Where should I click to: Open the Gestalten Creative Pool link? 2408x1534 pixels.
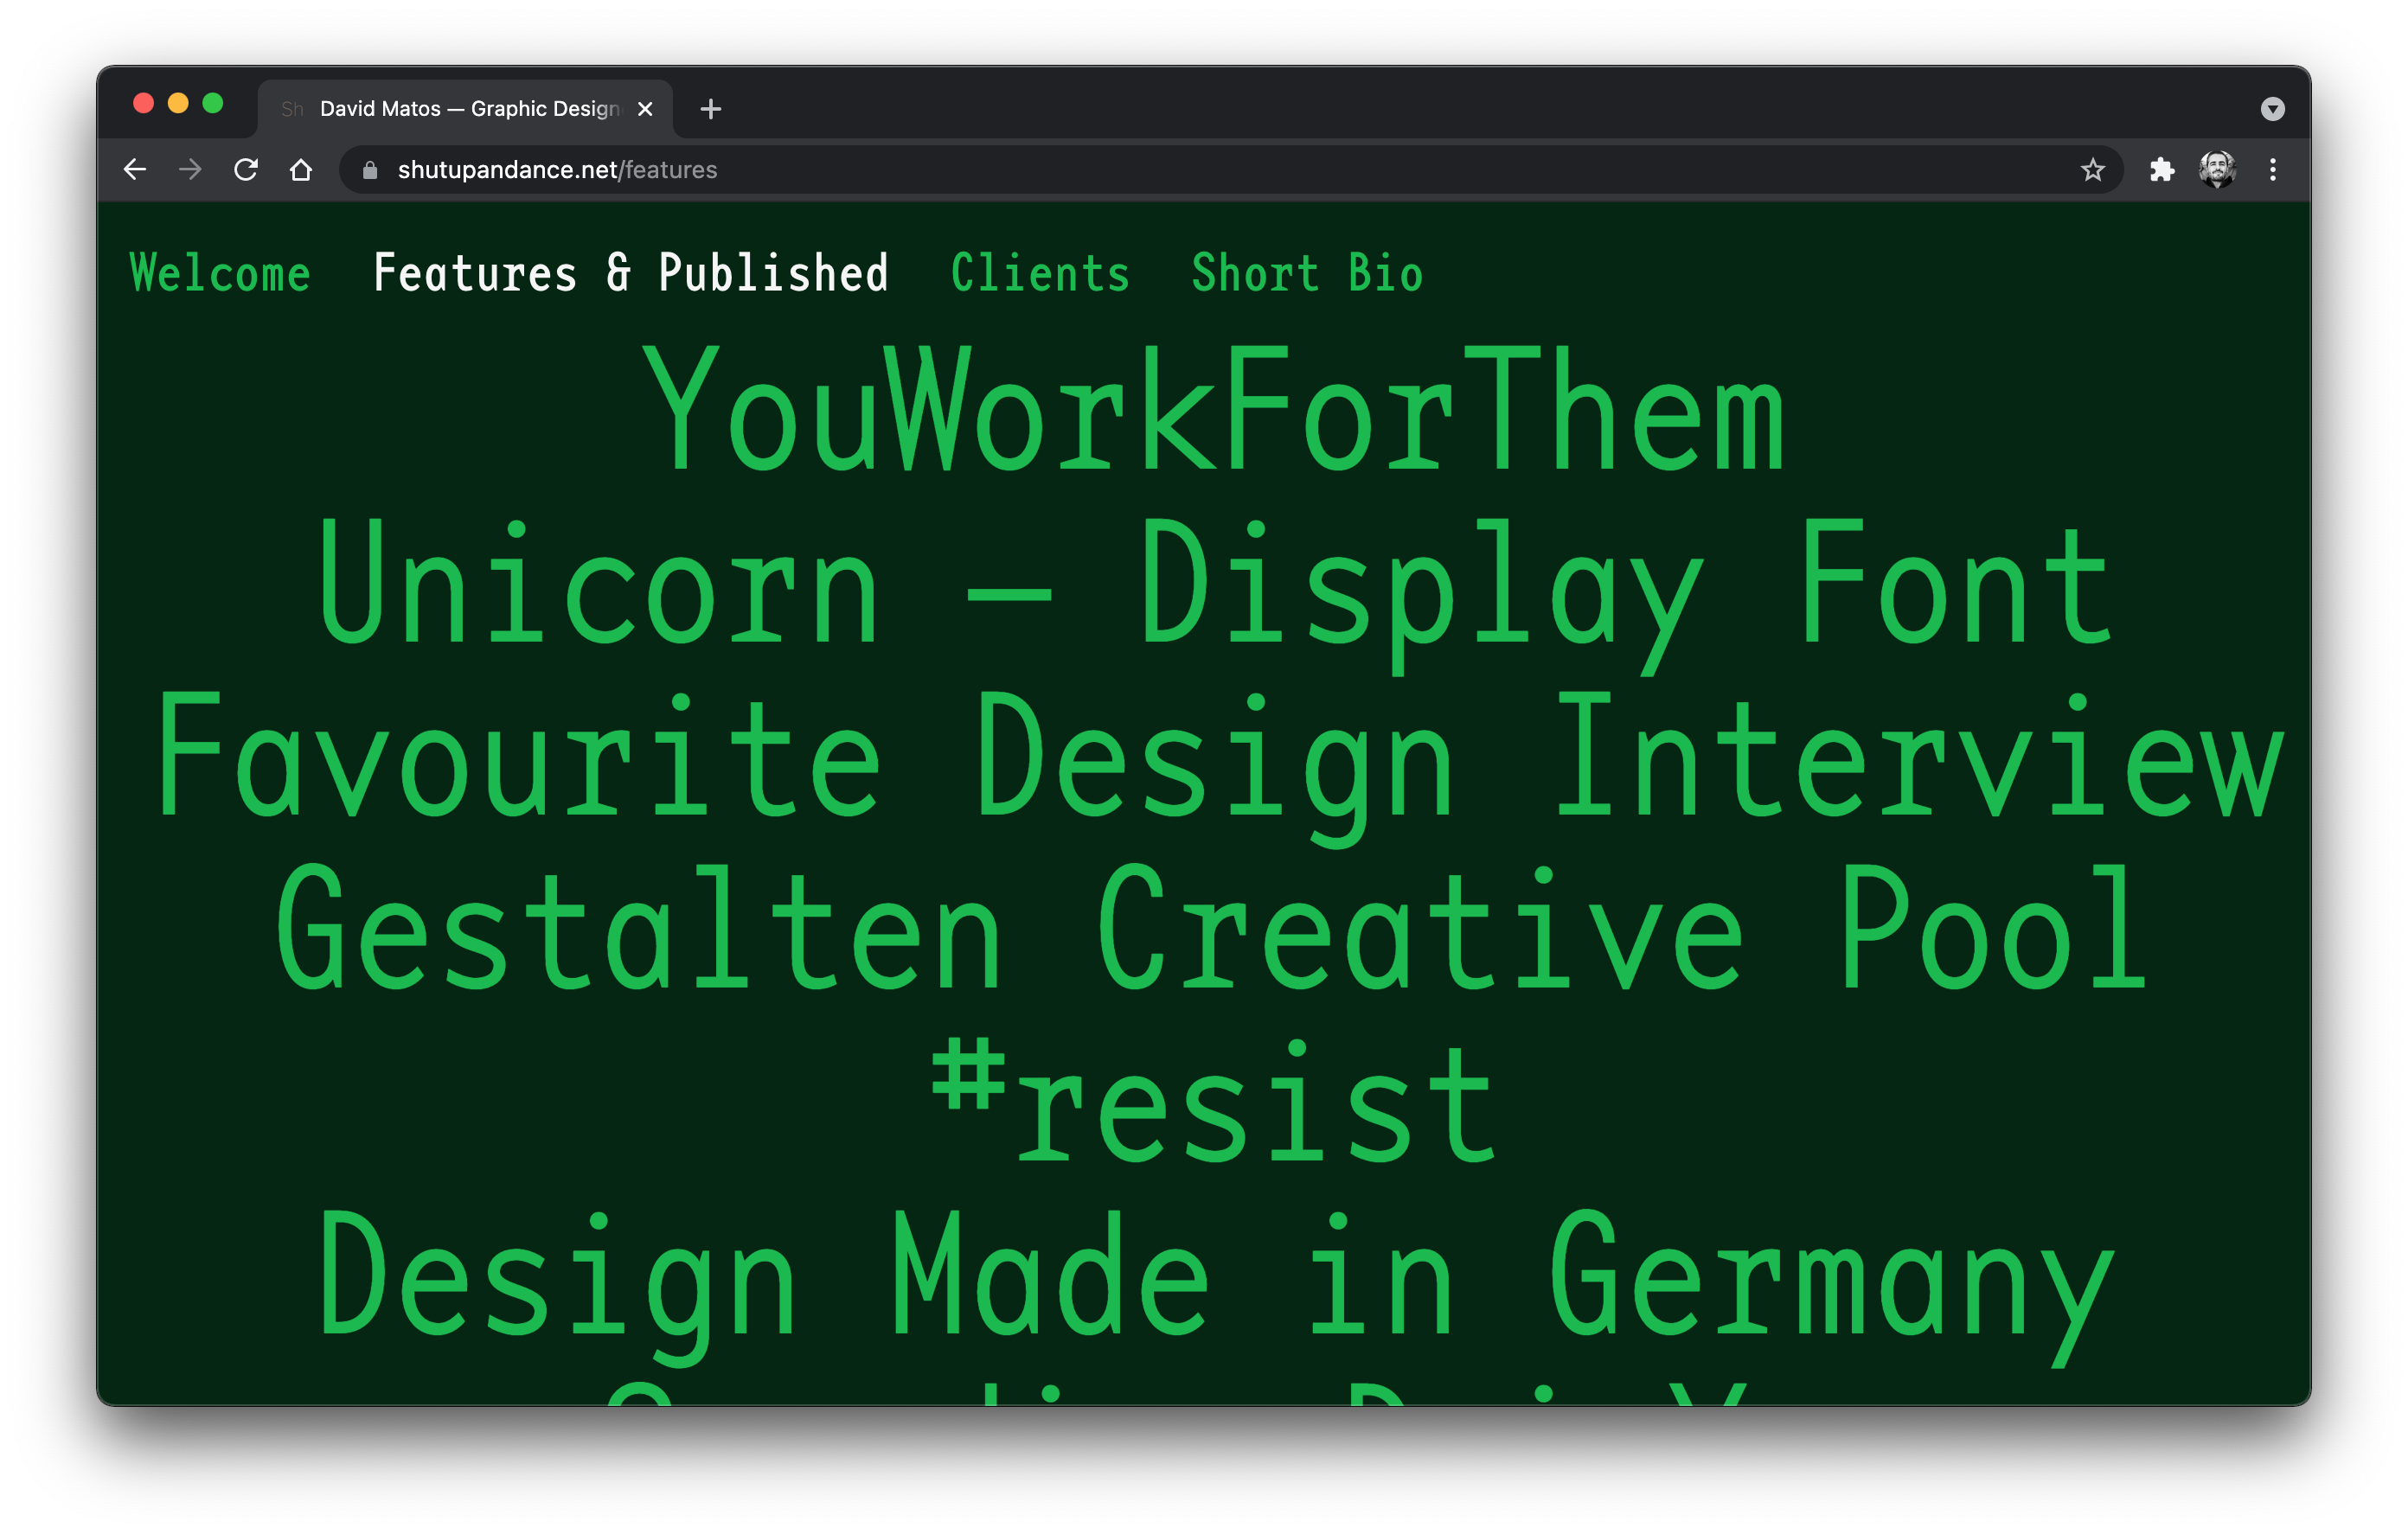[1211, 927]
